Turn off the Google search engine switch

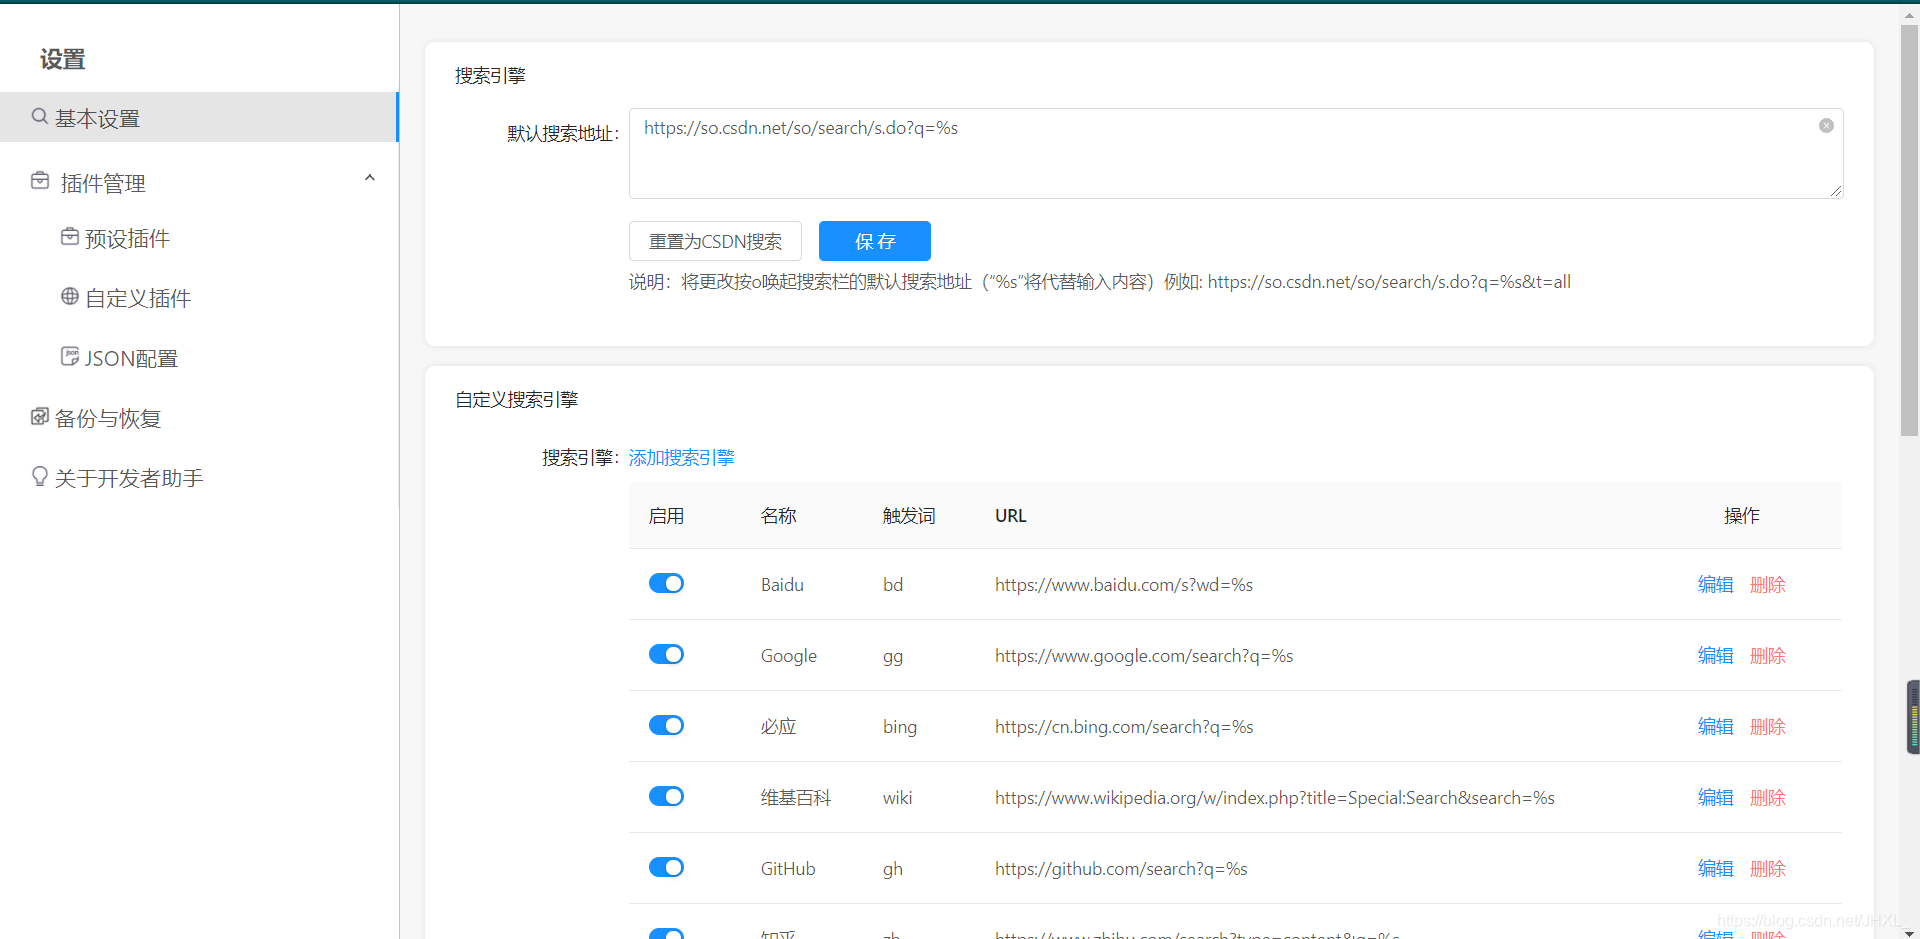[666, 654]
